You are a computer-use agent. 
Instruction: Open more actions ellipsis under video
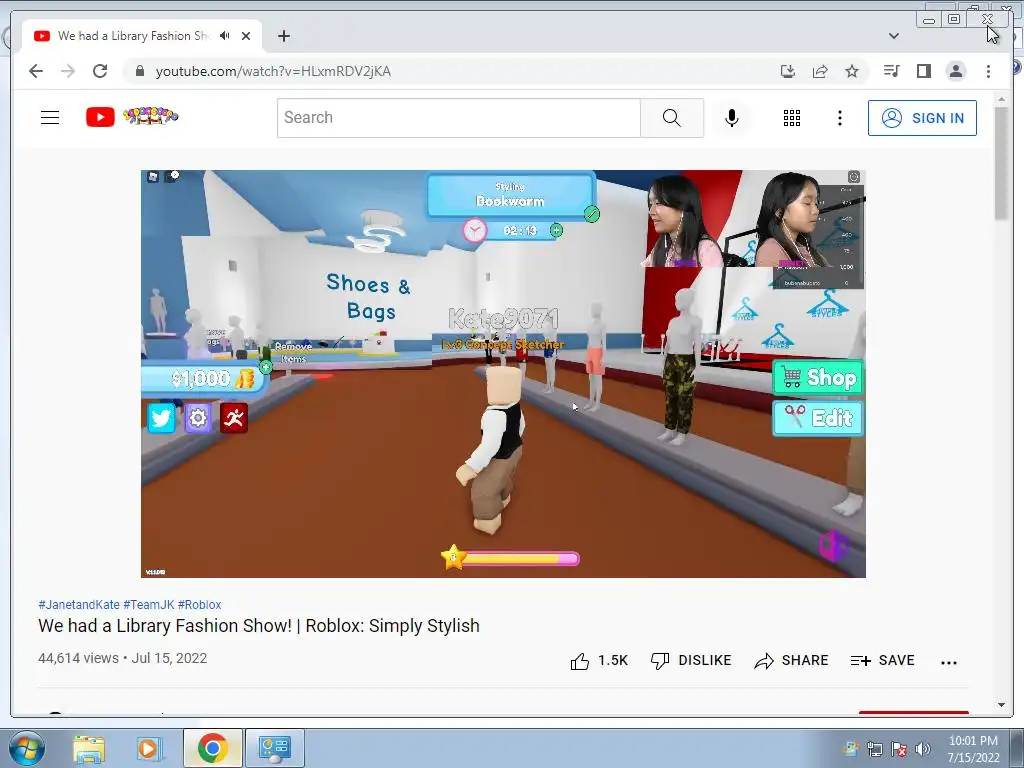949,662
